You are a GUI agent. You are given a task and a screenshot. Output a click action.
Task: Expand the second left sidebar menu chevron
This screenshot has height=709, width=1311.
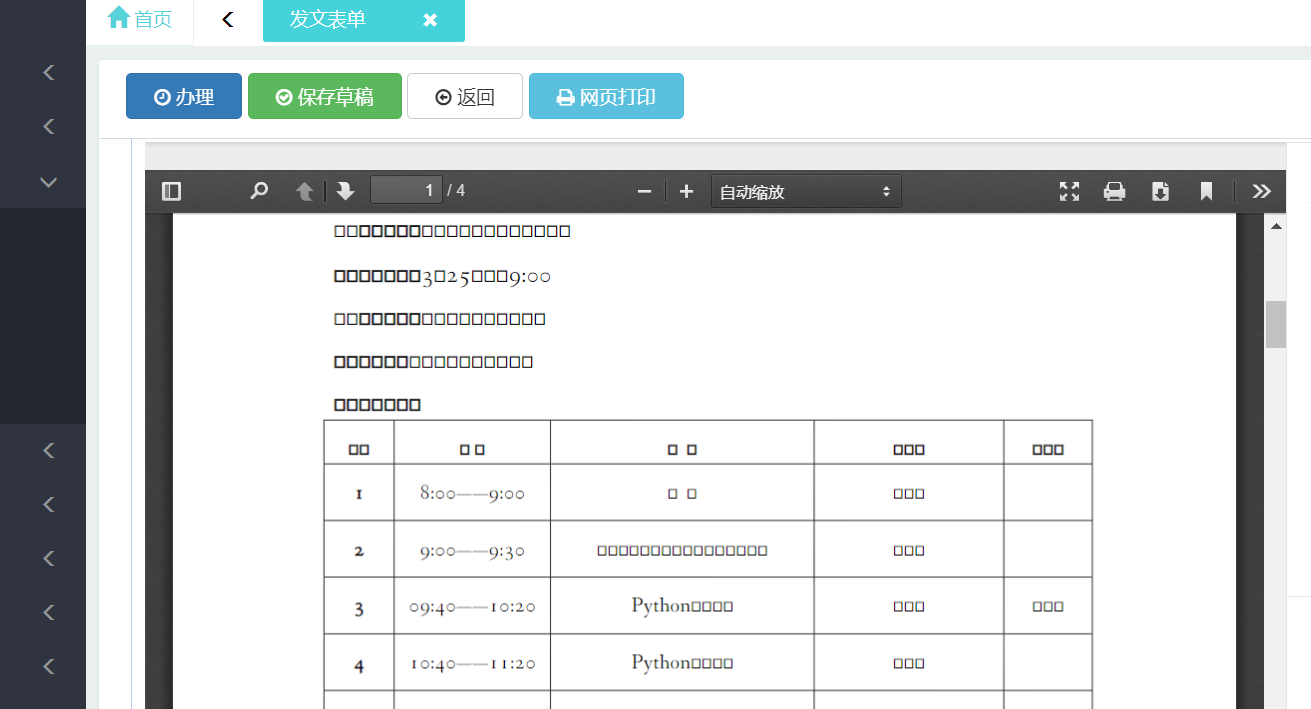point(48,127)
